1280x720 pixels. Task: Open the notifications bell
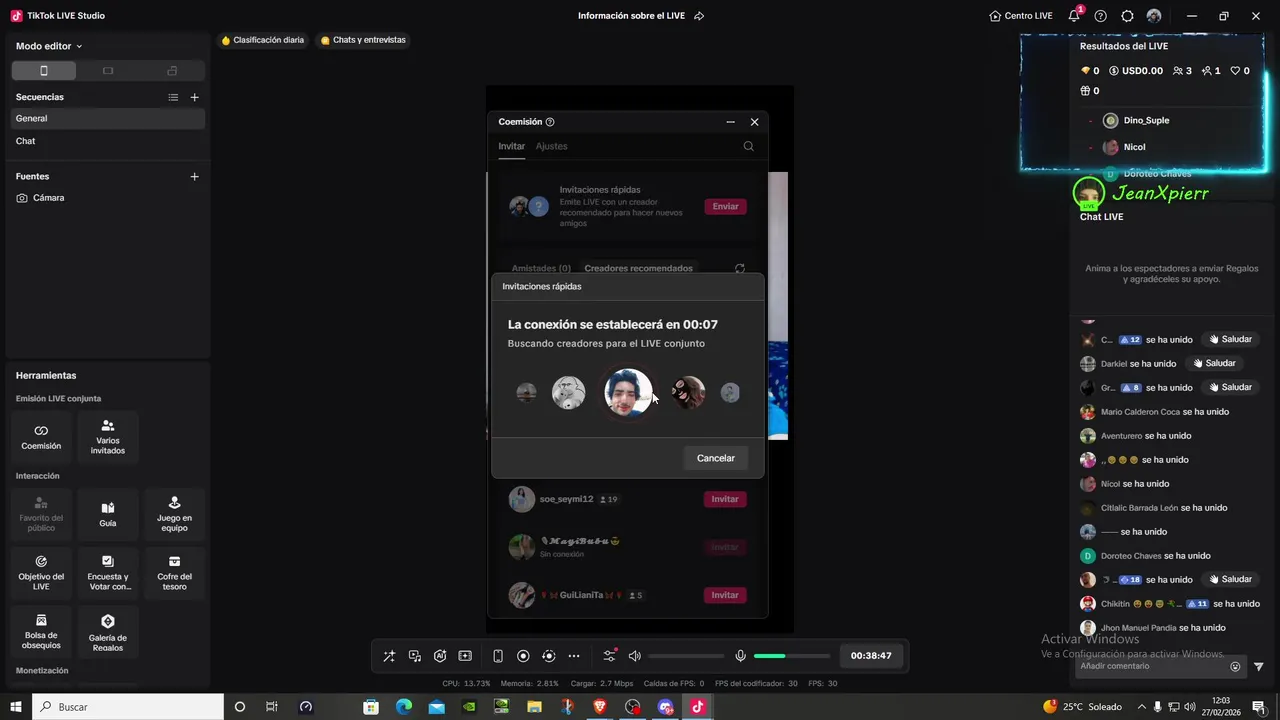point(1074,16)
